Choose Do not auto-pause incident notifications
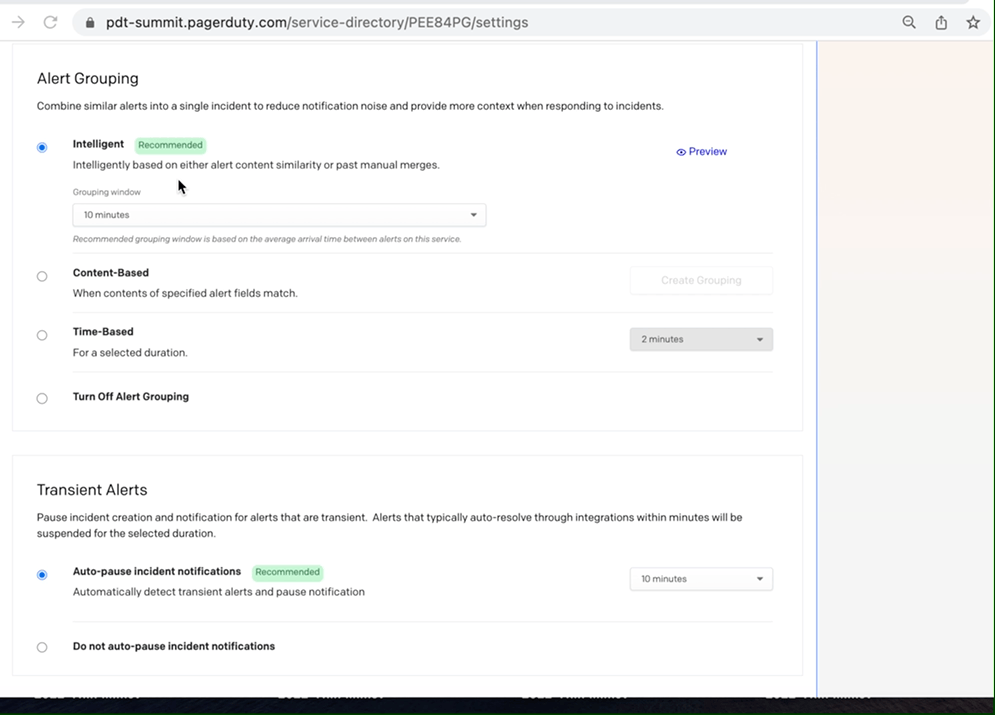995x715 pixels. coord(42,647)
